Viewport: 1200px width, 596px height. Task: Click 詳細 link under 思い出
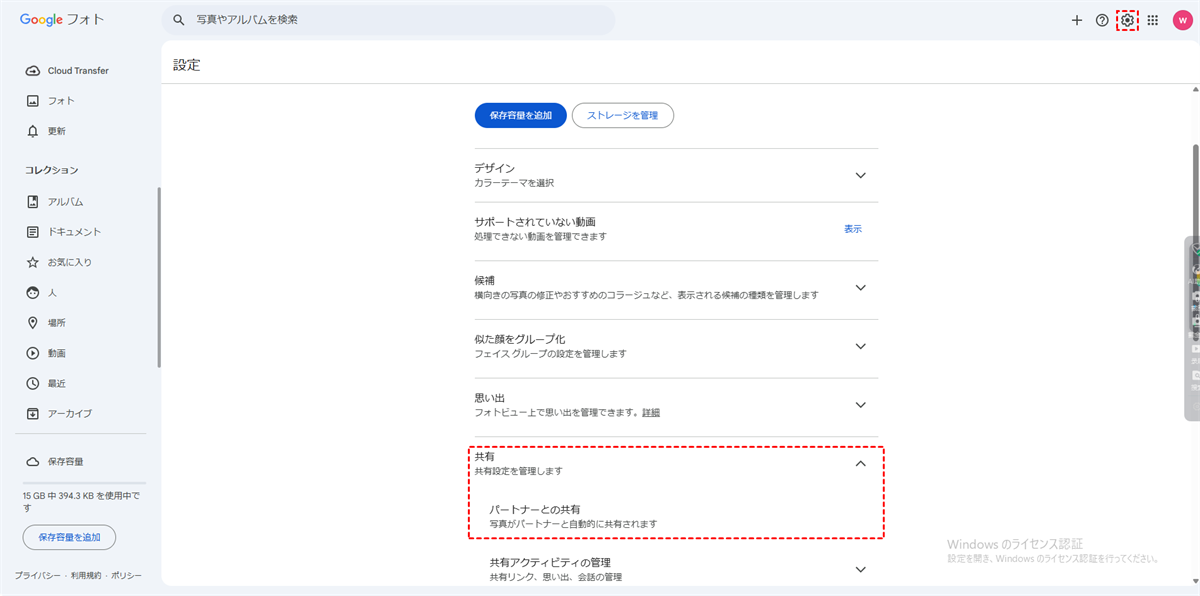click(651, 412)
